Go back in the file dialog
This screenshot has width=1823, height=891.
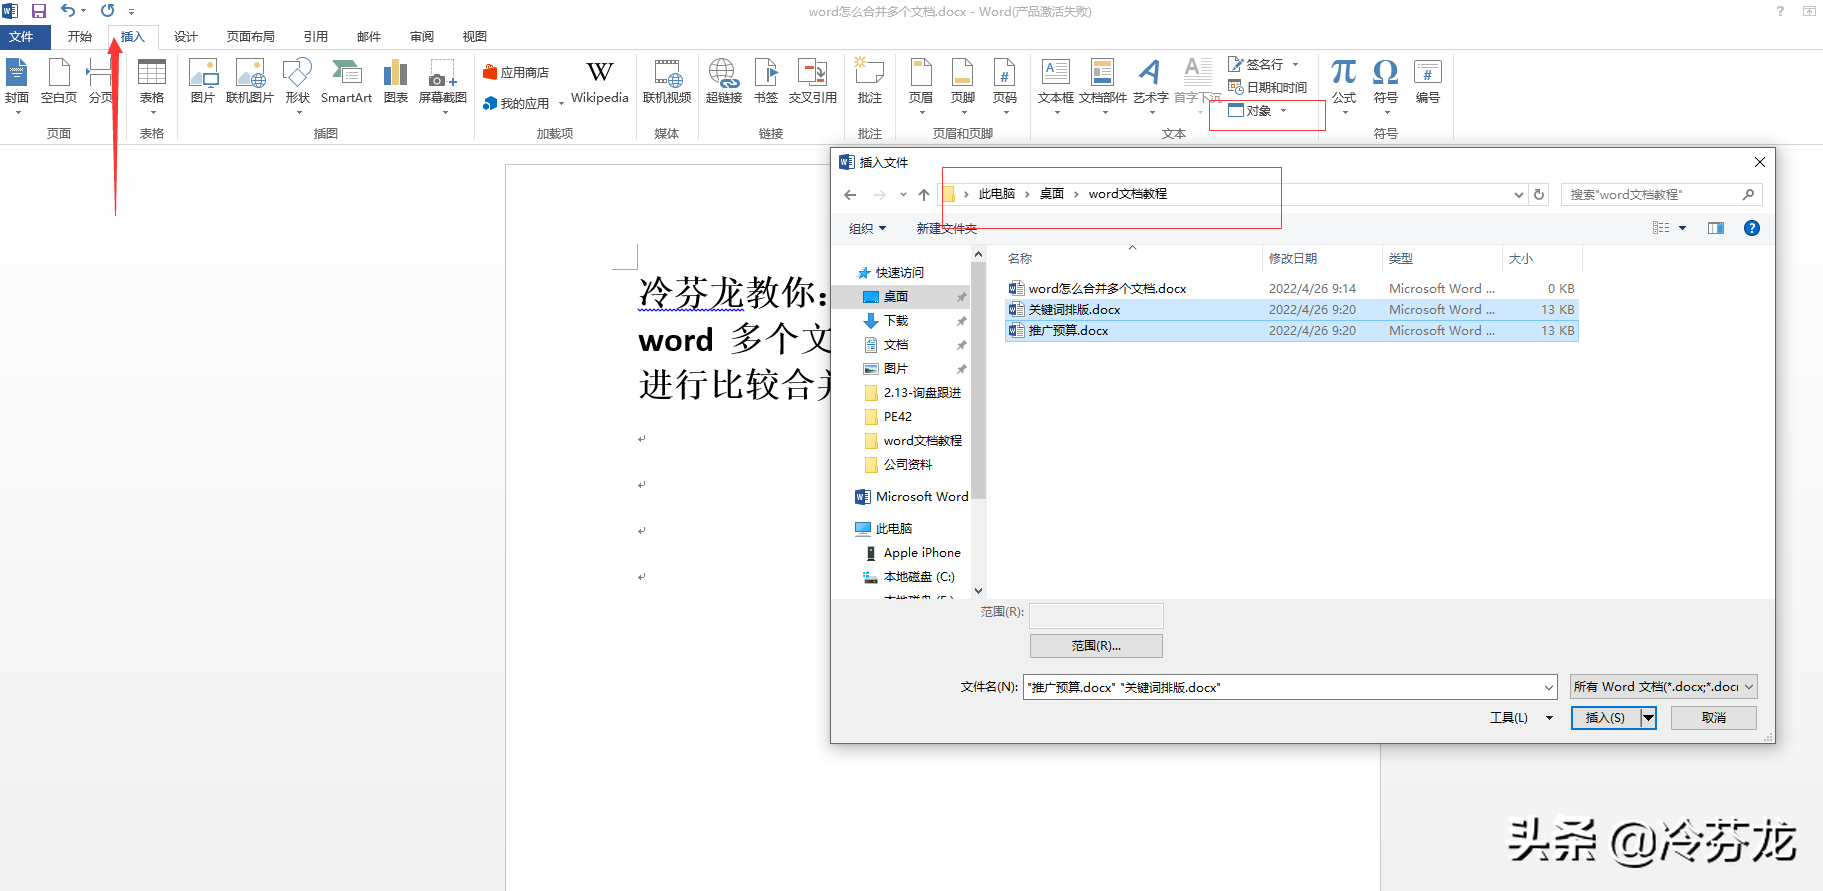click(850, 195)
